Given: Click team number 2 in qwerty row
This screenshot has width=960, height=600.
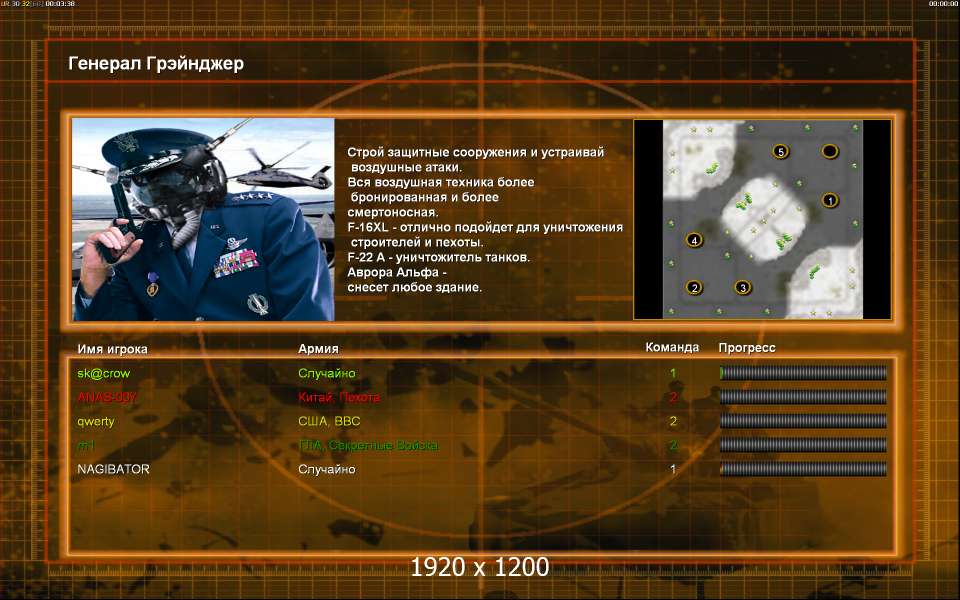Looking at the screenshot, I should click(x=673, y=421).
